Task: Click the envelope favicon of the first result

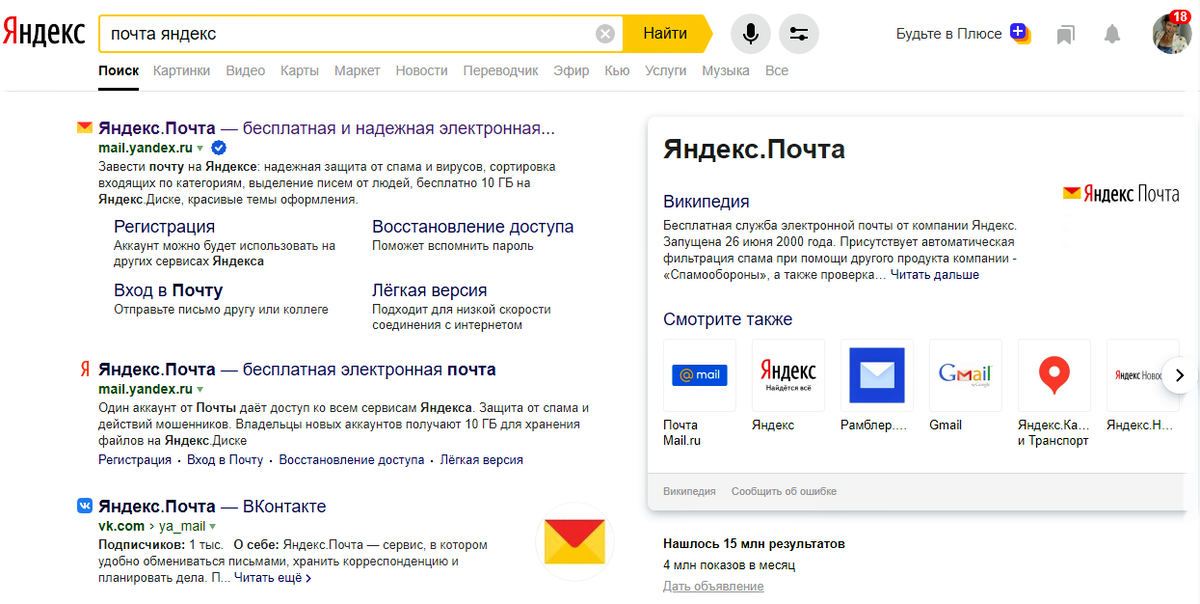Action: point(84,128)
